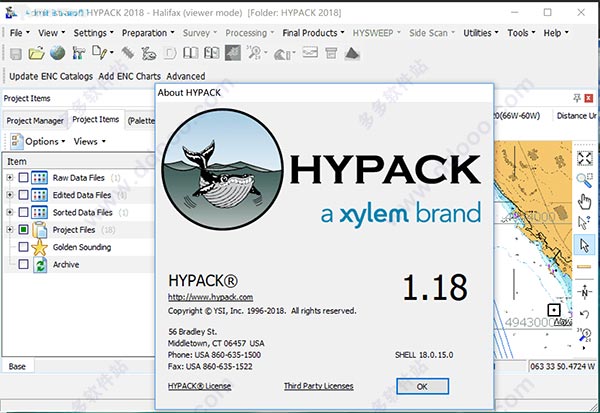The width and height of the screenshot is (600, 413).
Task: Click the magnifier sounding selection toolbar icon
Action: point(254,53)
